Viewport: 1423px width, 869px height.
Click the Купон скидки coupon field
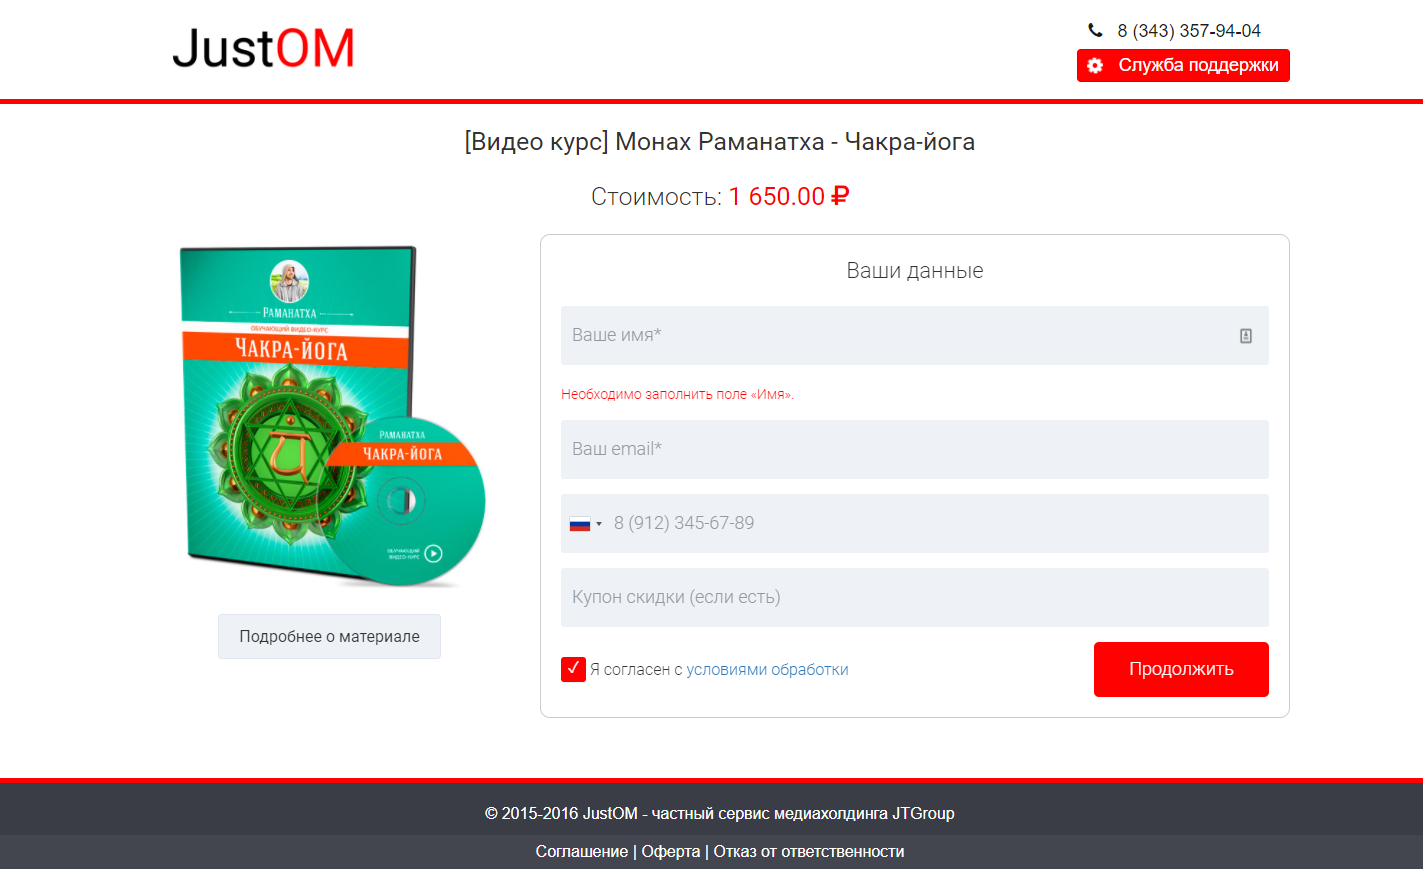915,598
